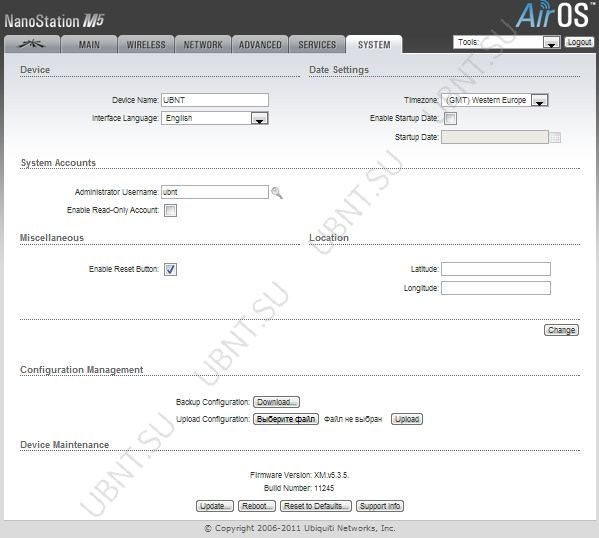Open Support Info

pos(380,506)
